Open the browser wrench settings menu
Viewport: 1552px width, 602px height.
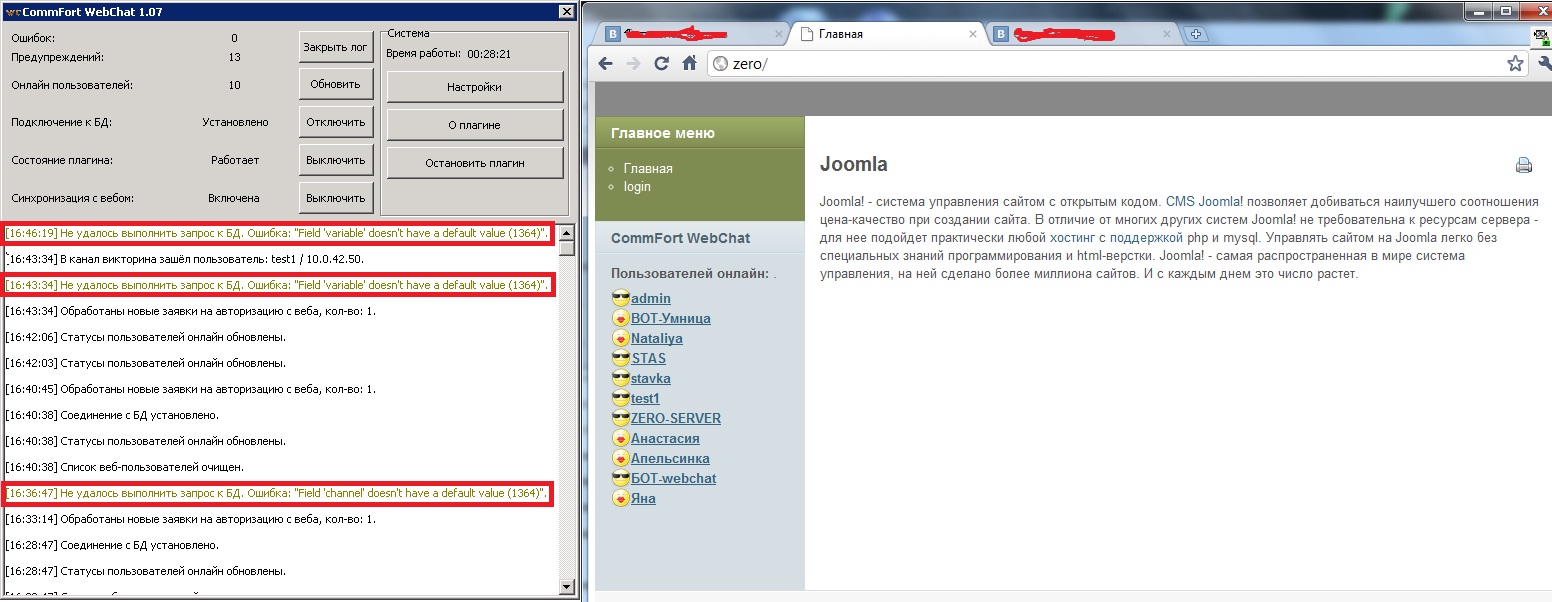click(x=1544, y=64)
